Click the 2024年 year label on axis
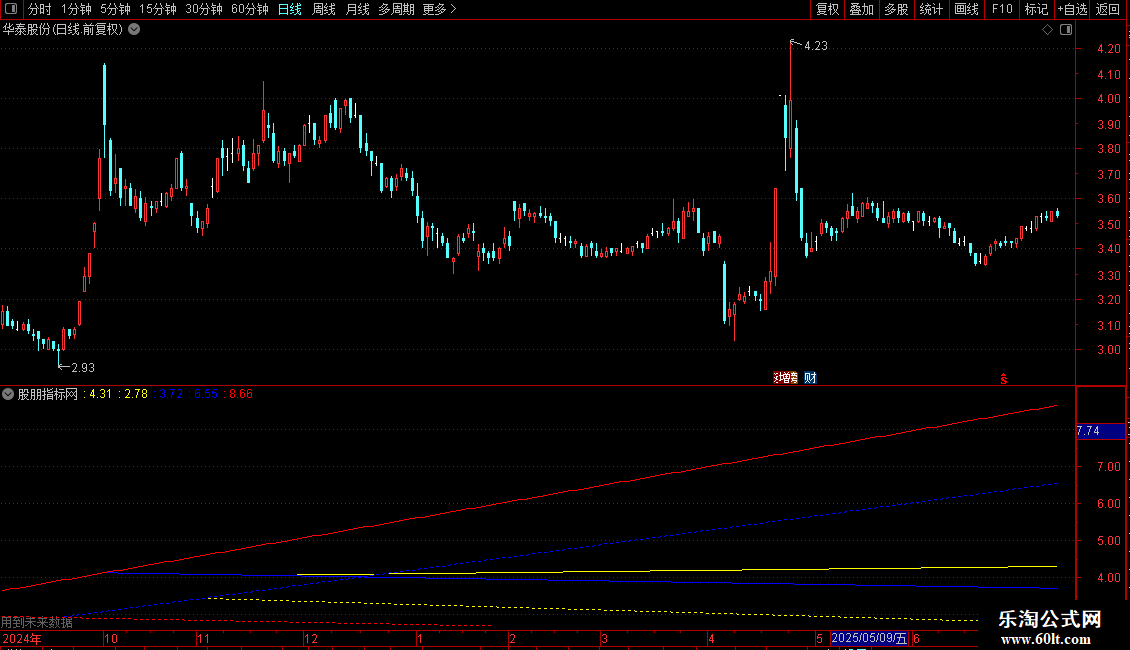Viewport: 1130px width, 650px height. tap(22, 638)
